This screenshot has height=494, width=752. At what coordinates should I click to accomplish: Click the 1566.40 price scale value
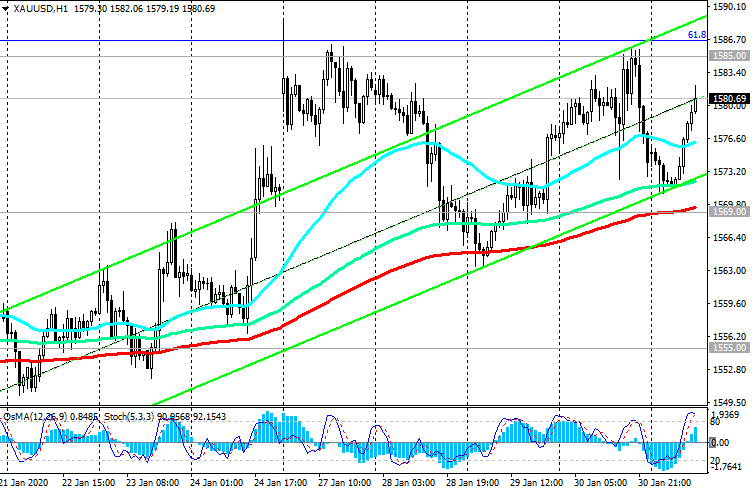coord(729,237)
